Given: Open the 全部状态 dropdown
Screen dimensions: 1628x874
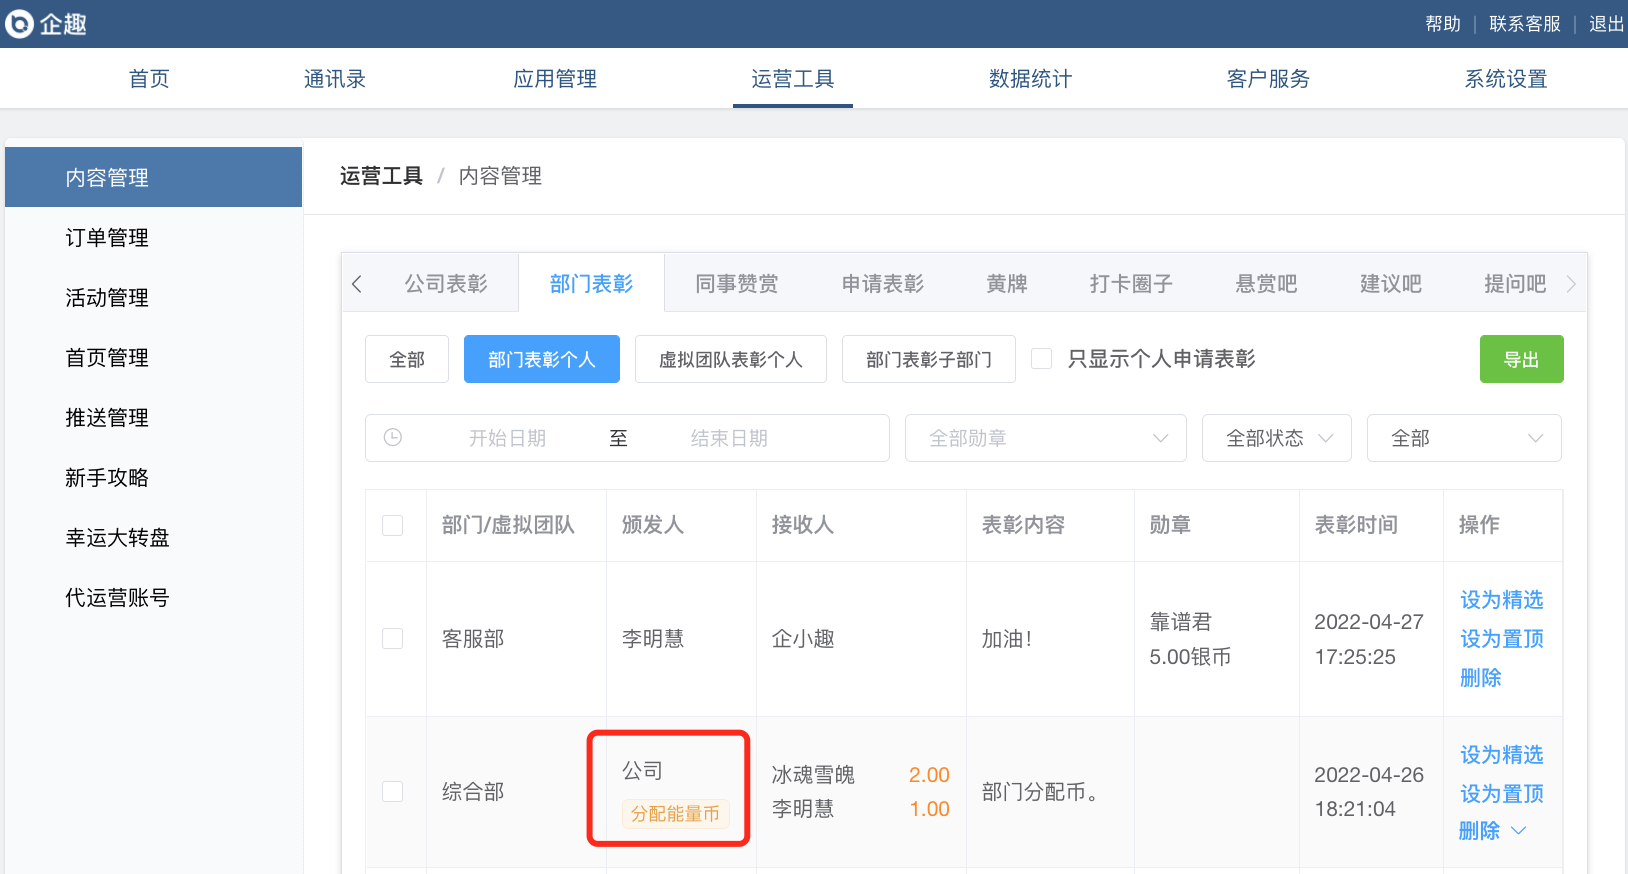Looking at the screenshot, I should 1277,438.
